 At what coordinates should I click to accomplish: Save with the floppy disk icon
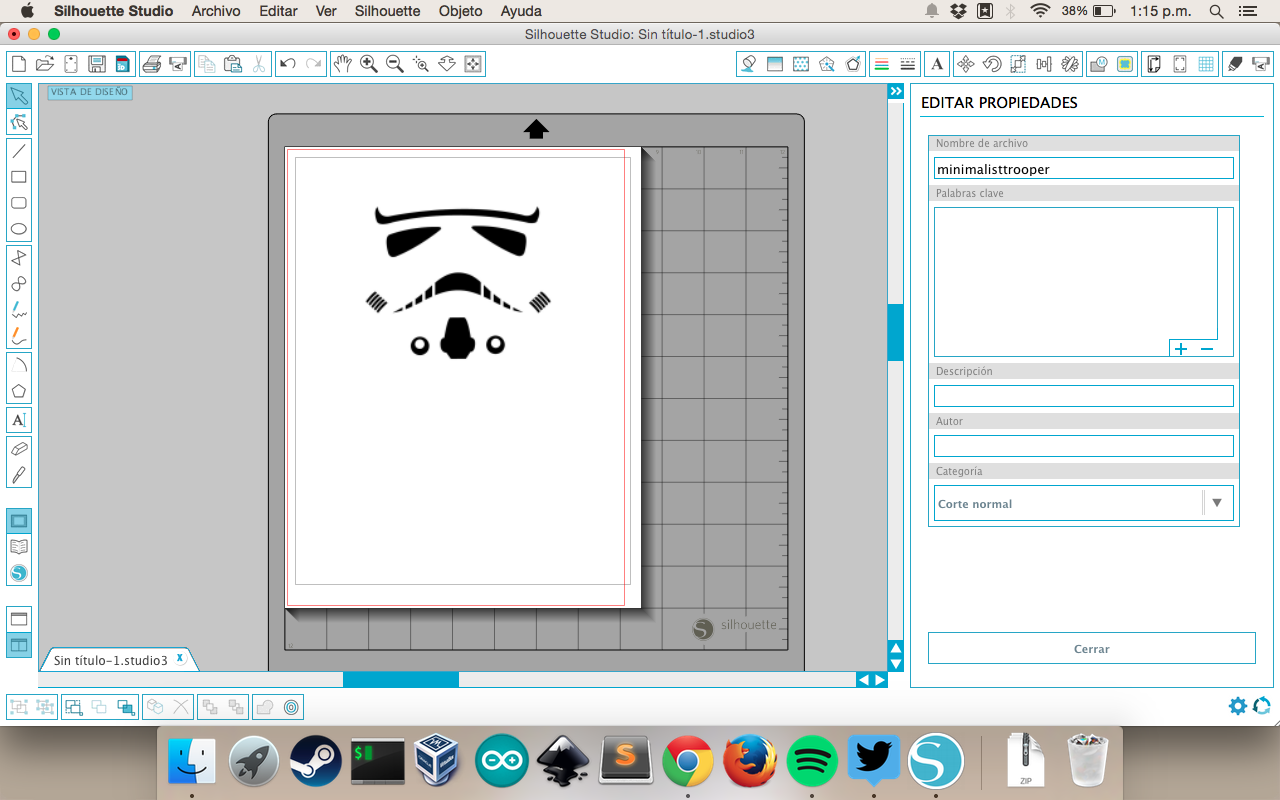point(96,64)
